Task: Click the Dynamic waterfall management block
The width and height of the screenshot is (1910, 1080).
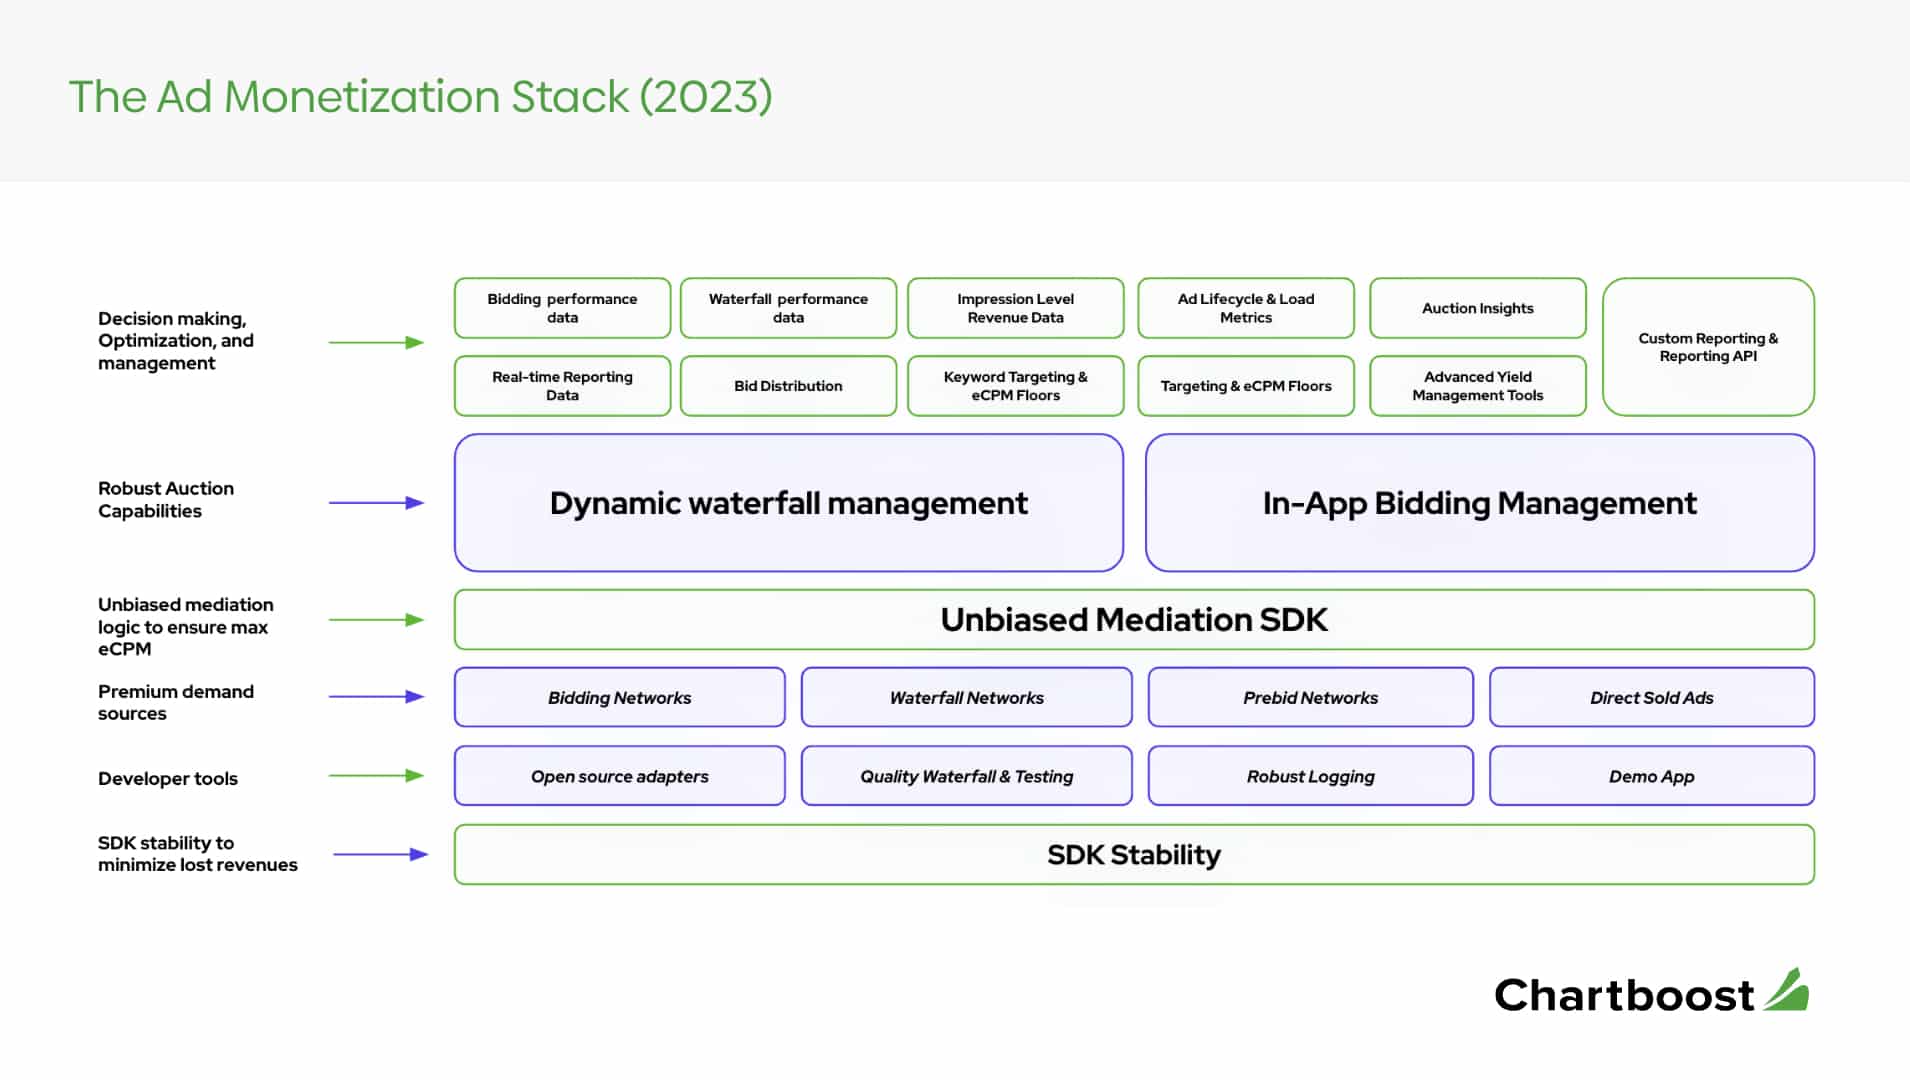Action: tap(789, 503)
